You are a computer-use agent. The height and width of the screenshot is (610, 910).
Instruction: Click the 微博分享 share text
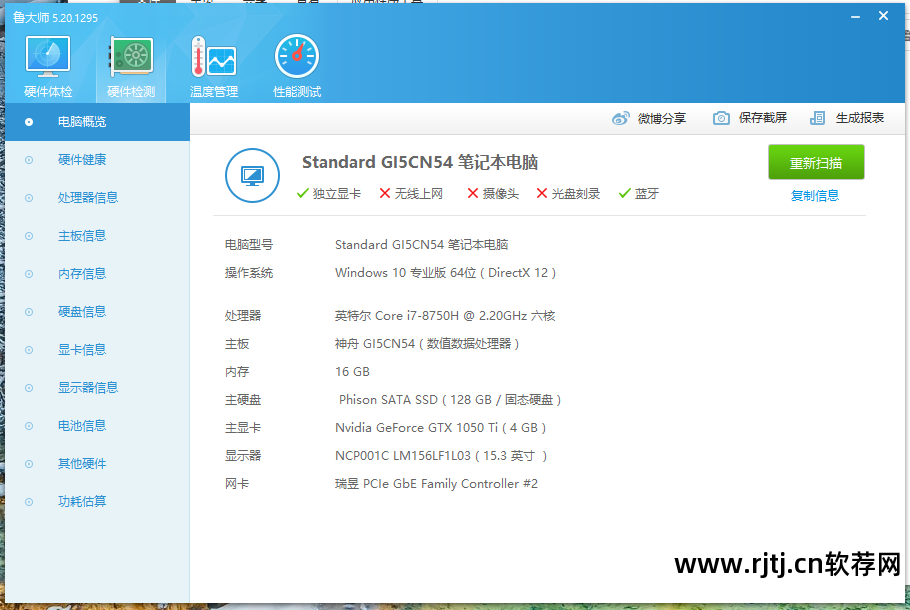[662, 118]
